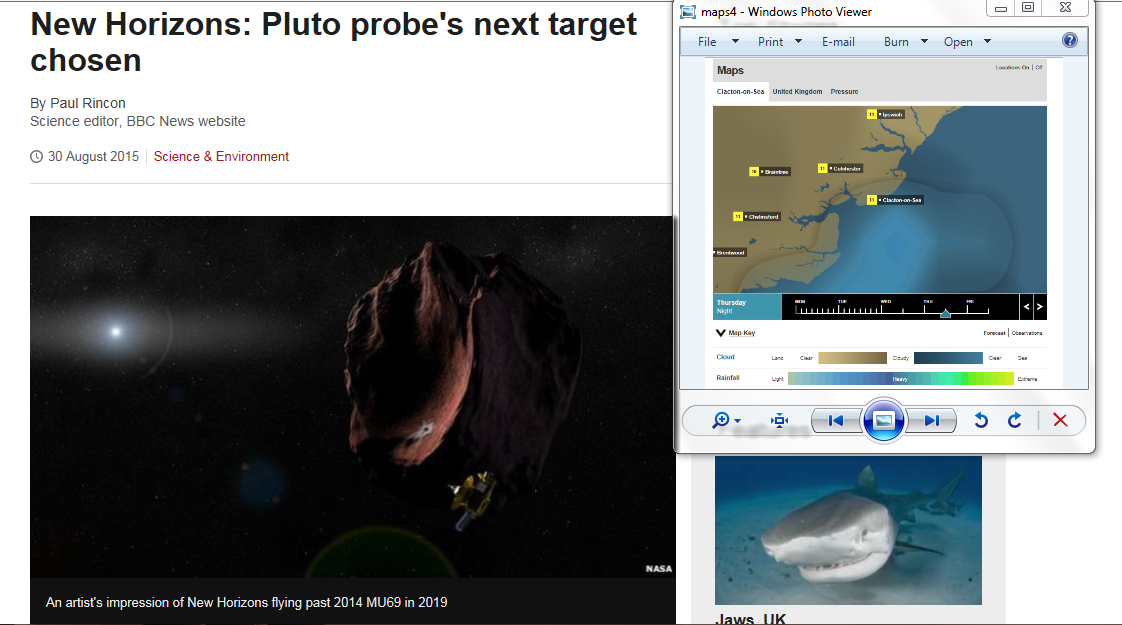Maximize the Windows Photo Viewer window

pos(1028,8)
